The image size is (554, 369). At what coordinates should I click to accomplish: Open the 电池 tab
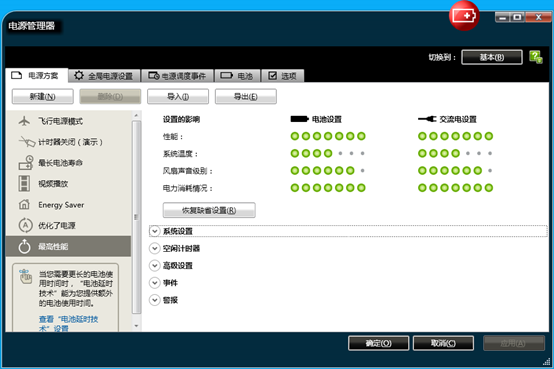(x=237, y=76)
